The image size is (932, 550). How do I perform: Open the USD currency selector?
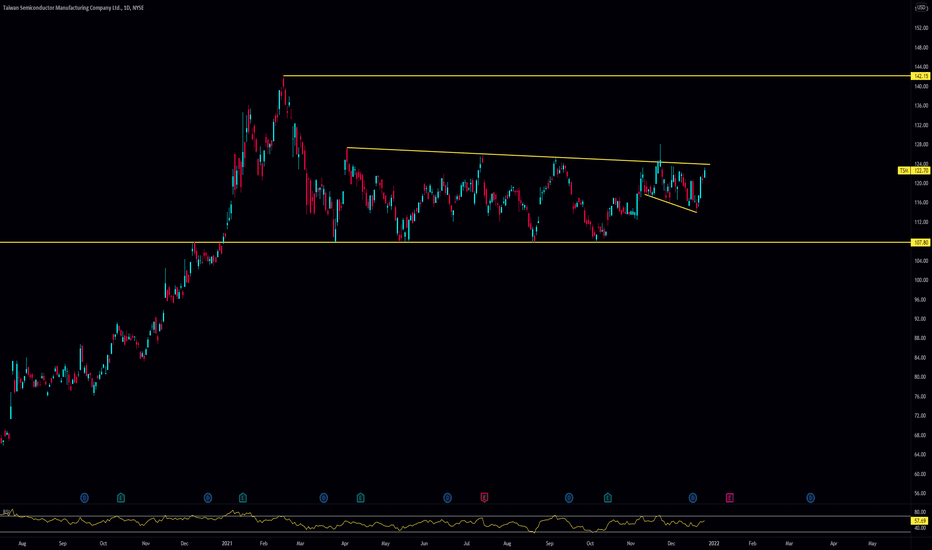coord(921,8)
